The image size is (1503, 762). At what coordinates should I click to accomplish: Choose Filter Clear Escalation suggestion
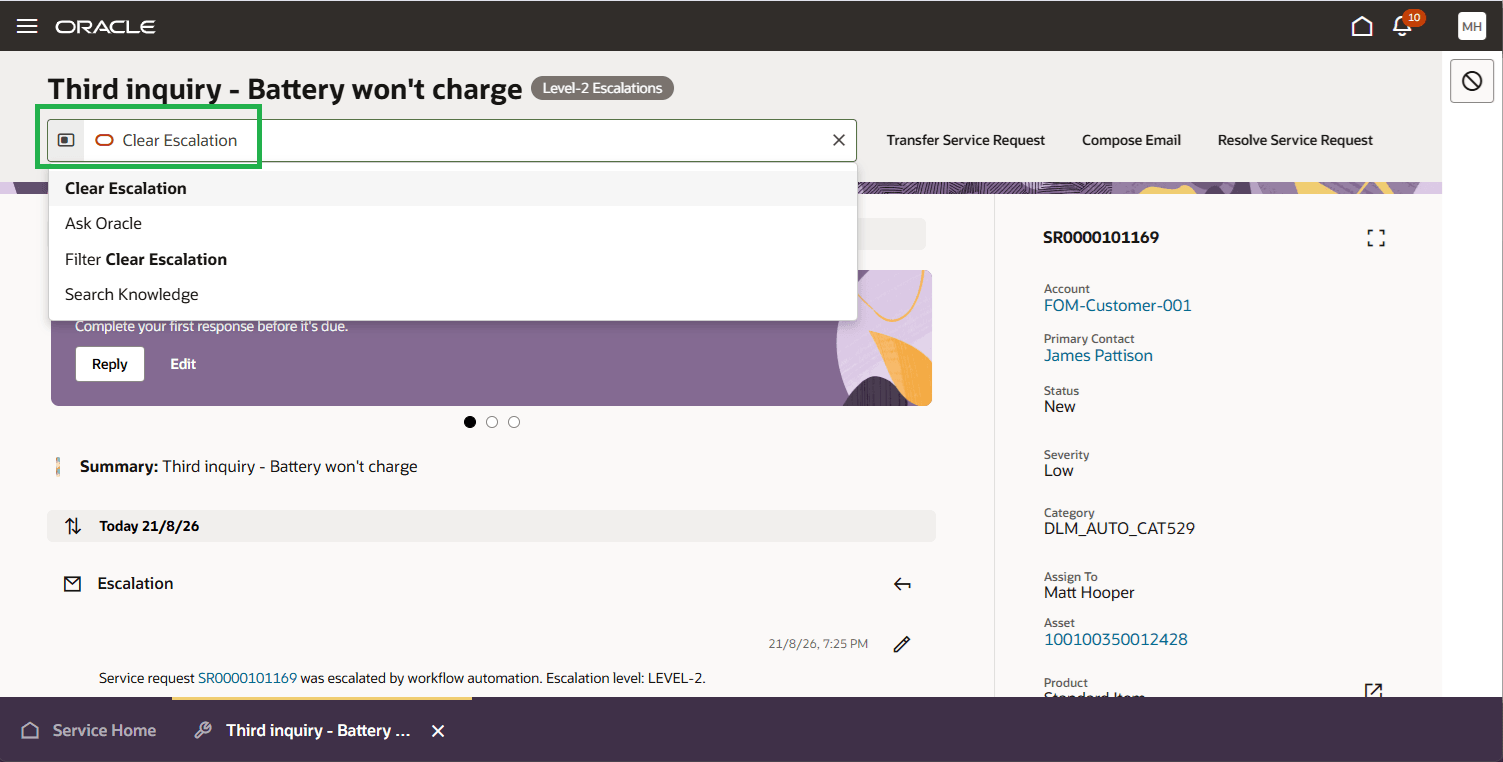tap(453, 259)
